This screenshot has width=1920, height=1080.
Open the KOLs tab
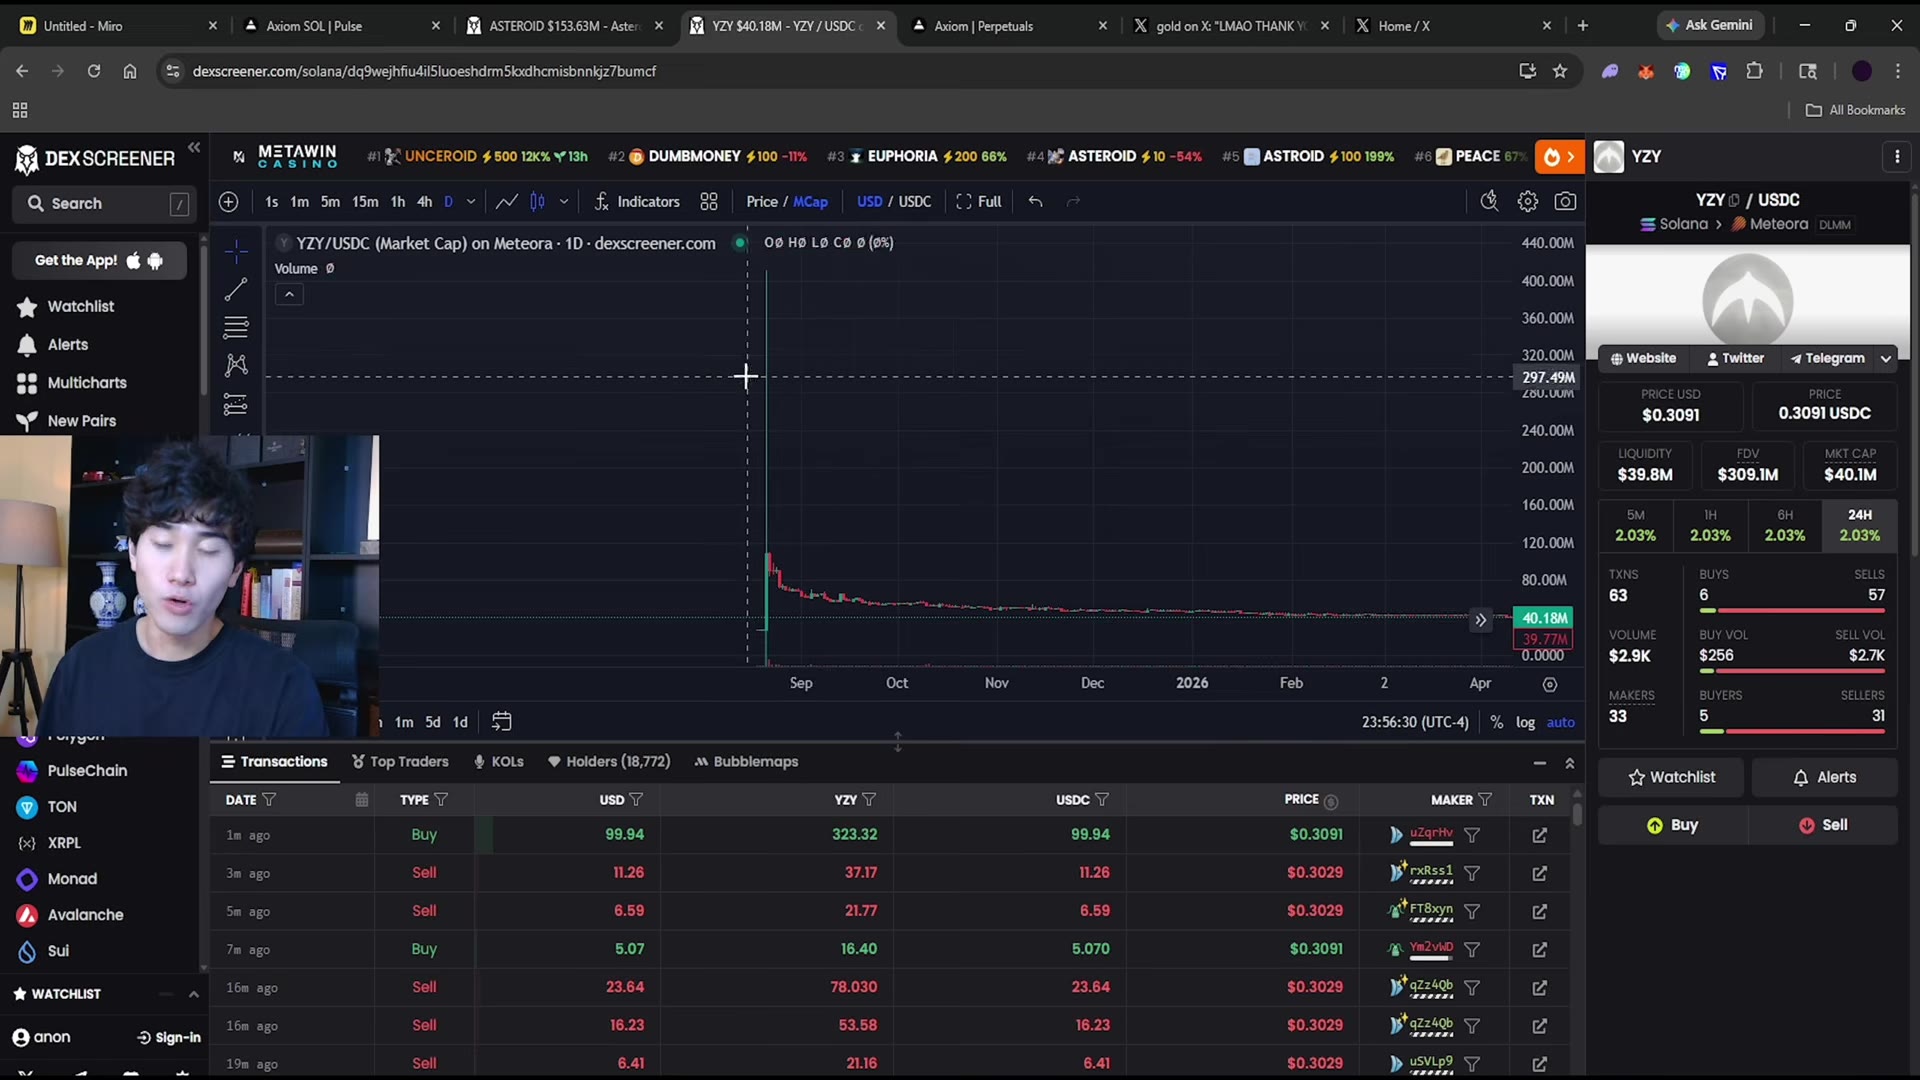coord(499,762)
